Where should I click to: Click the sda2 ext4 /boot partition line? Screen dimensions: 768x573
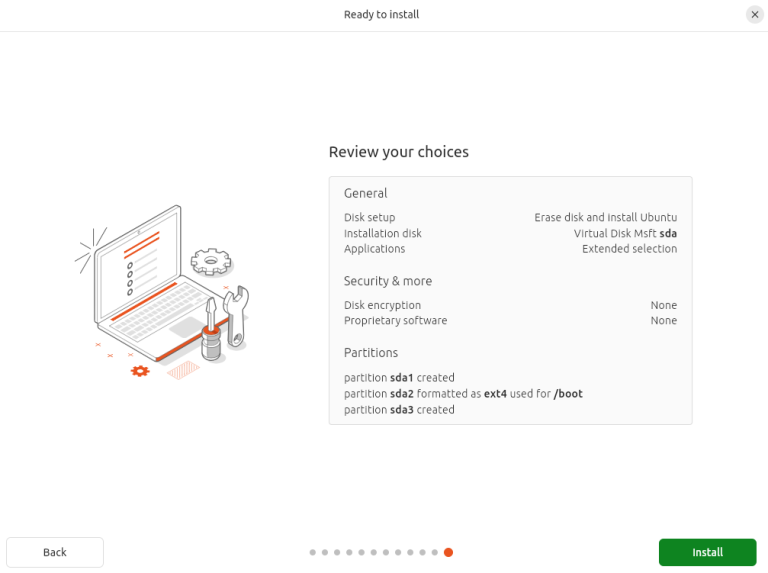click(463, 394)
